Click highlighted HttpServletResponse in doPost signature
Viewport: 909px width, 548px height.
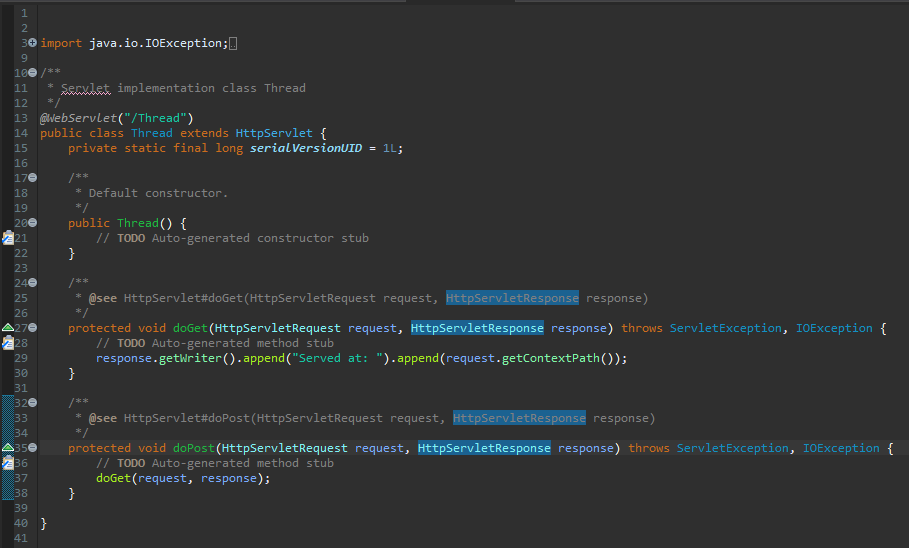[x=484, y=448]
